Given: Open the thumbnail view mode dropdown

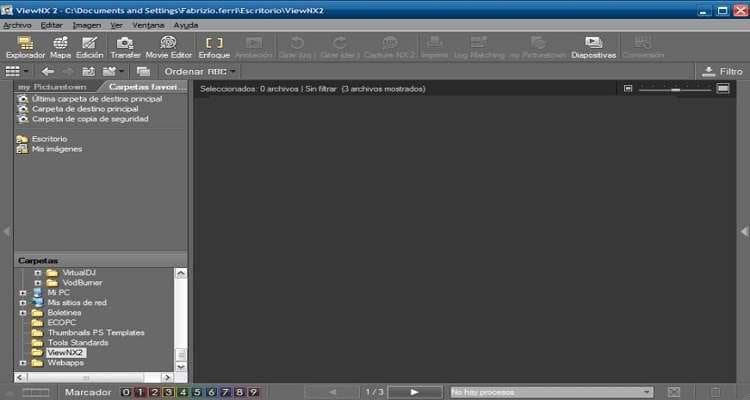Looking at the screenshot, I should point(16,71).
